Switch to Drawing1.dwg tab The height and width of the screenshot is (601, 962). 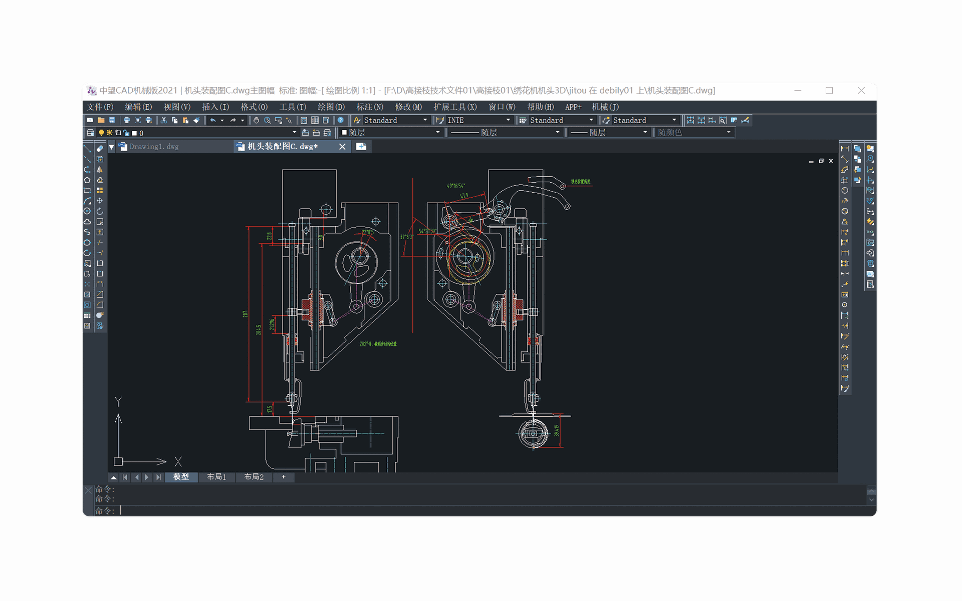(x=153, y=146)
